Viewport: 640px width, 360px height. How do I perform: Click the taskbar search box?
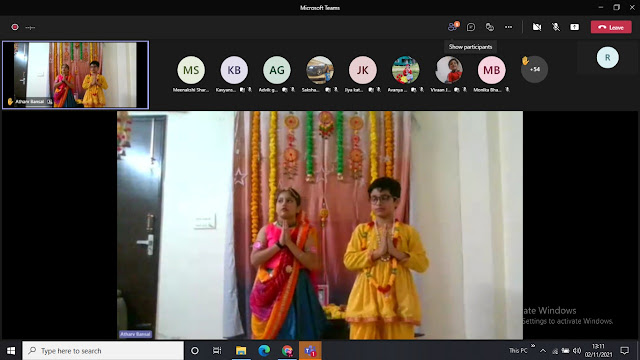pyautogui.click(x=103, y=351)
